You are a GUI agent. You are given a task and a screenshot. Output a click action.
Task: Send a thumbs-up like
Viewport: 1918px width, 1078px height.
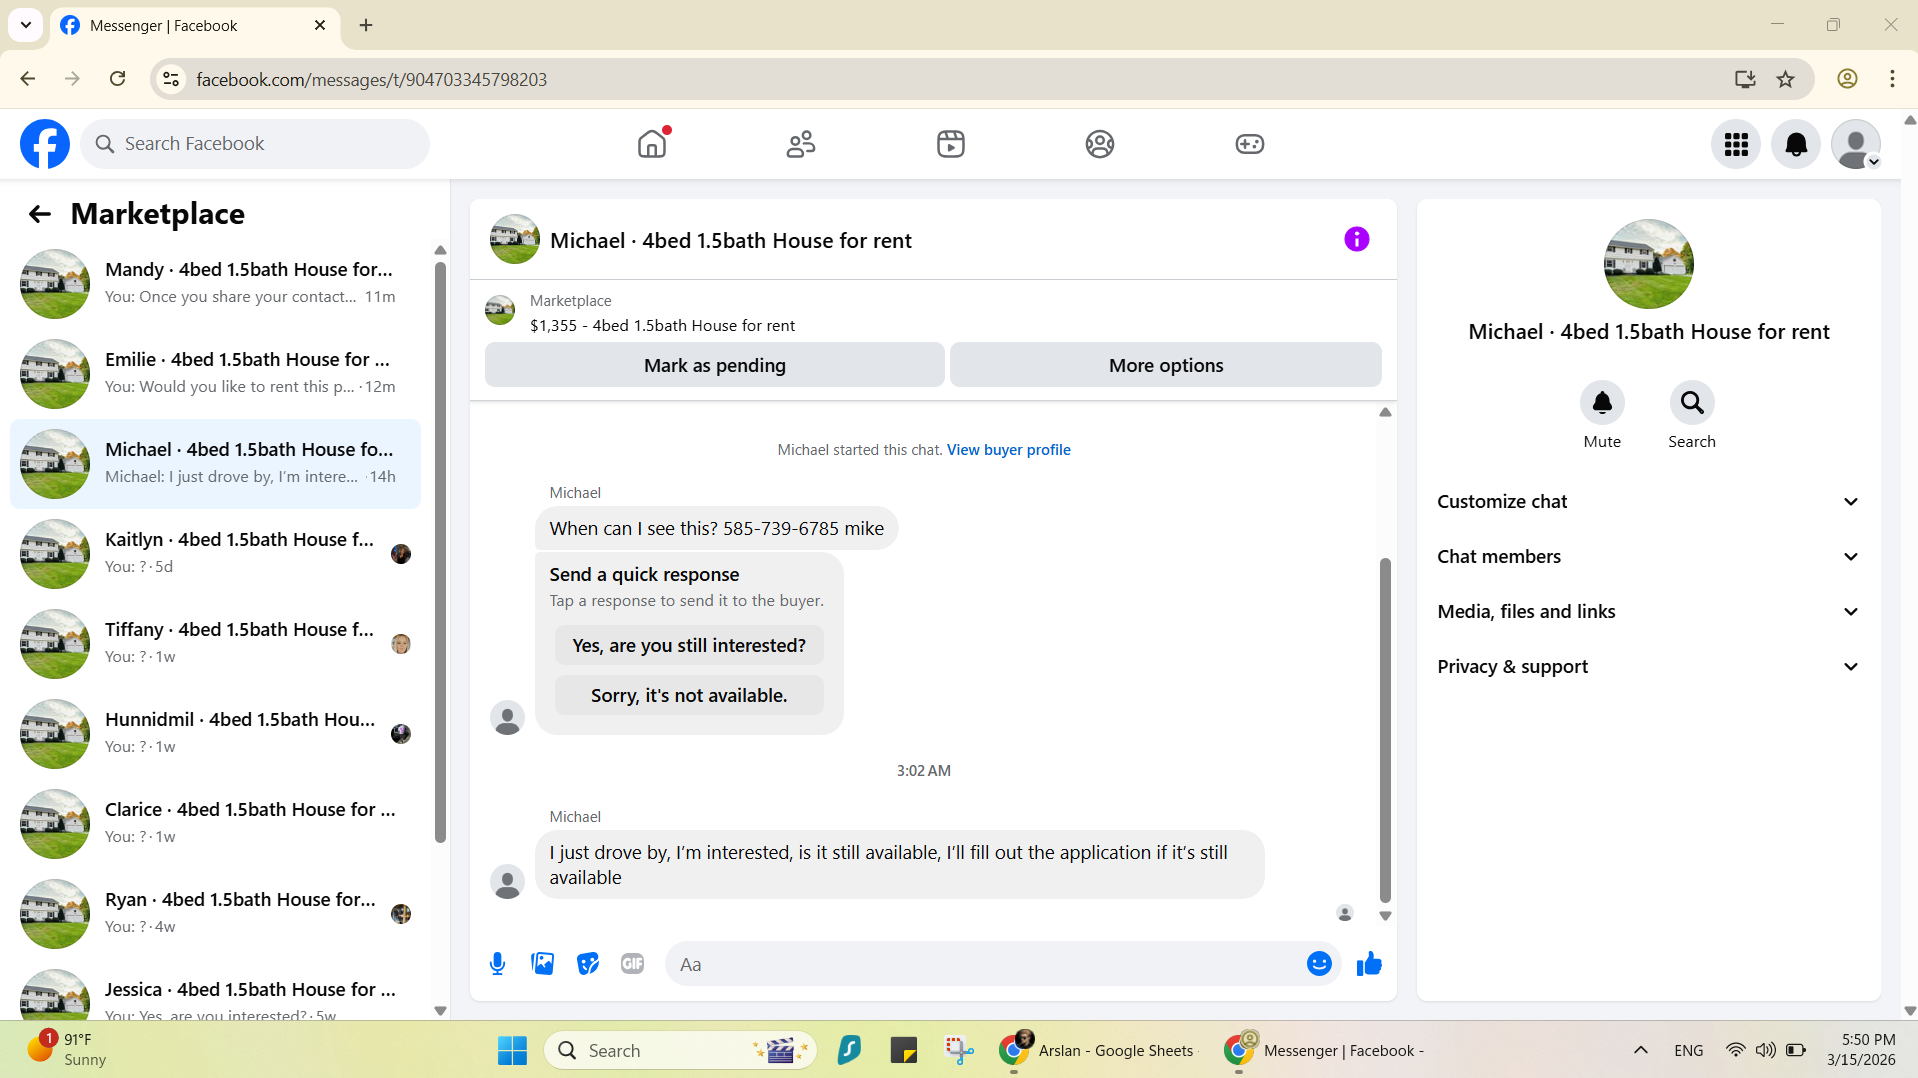(1369, 964)
